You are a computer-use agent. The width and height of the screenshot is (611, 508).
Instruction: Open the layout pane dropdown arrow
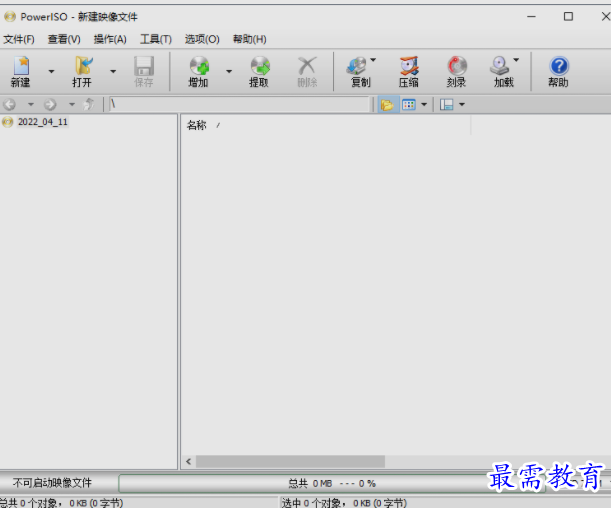[462, 104]
